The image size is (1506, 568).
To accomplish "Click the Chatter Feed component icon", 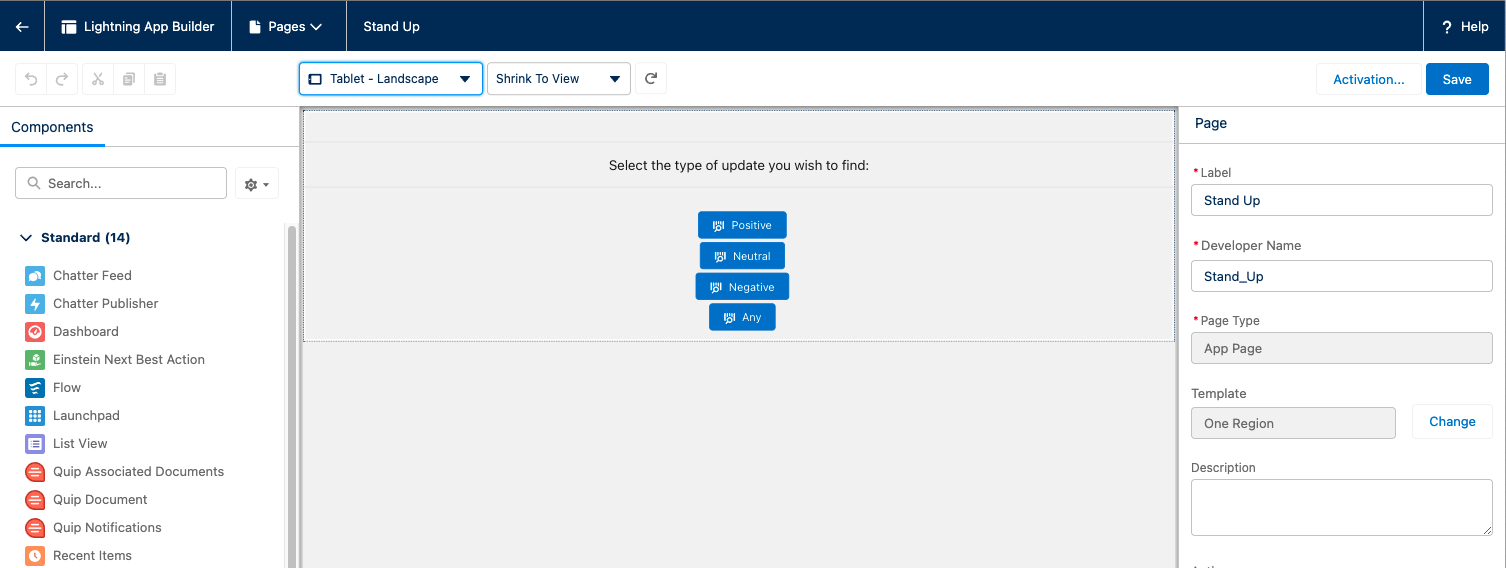I will (35, 275).
